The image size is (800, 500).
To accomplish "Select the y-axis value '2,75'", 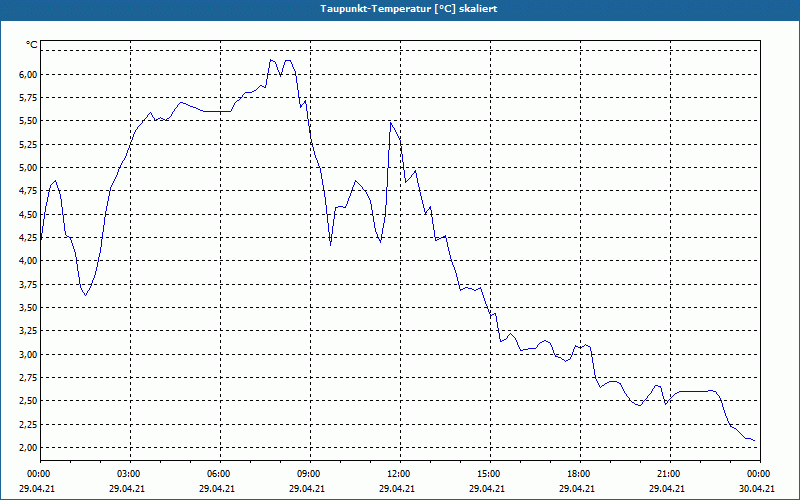I will pos(29,377).
